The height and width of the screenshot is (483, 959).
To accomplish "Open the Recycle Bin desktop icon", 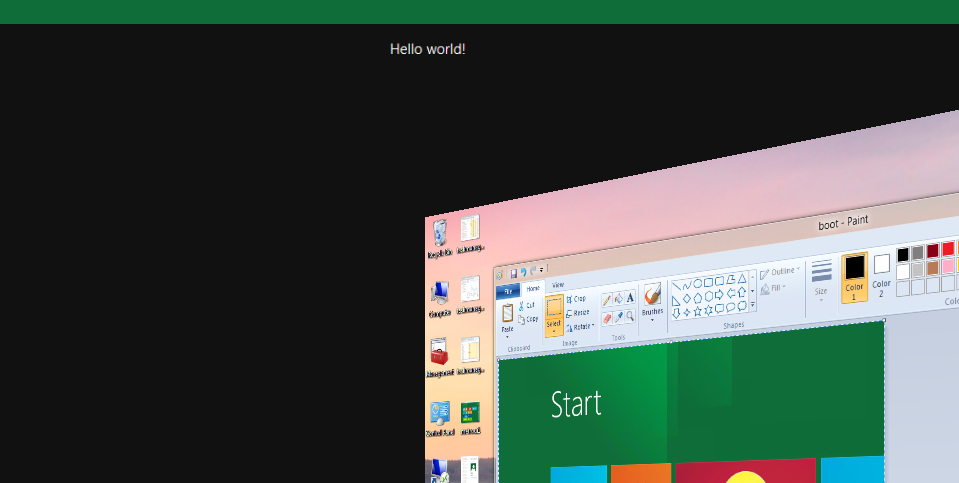I will [440, 233].
